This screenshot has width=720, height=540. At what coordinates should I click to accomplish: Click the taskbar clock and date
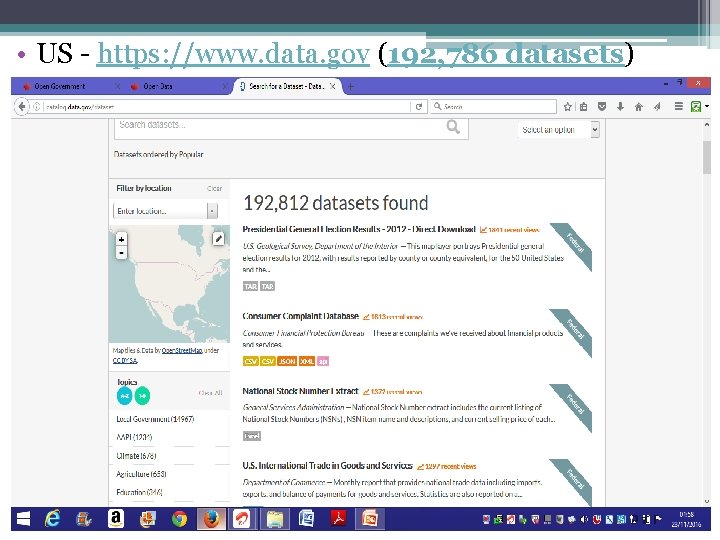click(x=686, y=519)
